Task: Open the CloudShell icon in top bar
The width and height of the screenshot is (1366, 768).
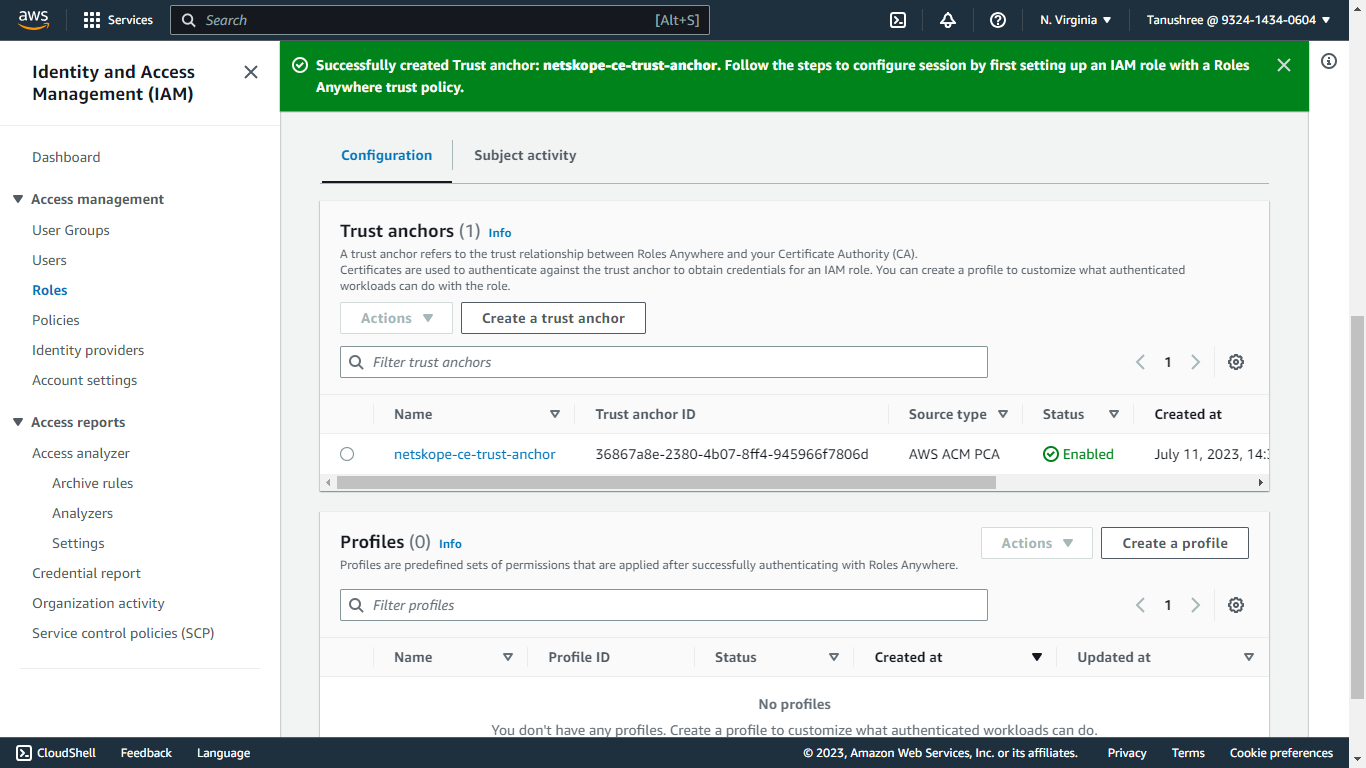Action: click(x=898, y=20)
